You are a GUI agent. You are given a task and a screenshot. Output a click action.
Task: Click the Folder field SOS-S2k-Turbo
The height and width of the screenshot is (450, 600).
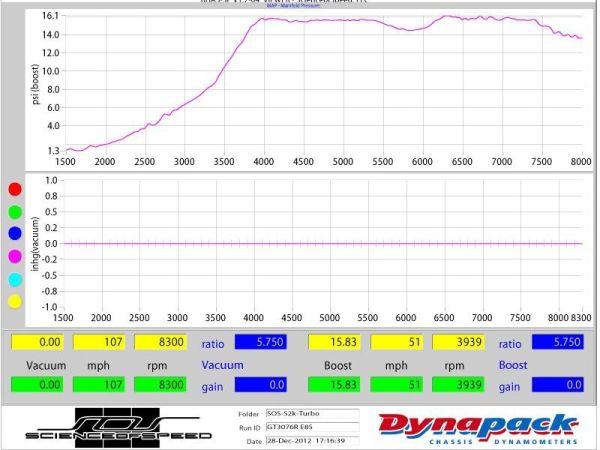click(313, 414)
